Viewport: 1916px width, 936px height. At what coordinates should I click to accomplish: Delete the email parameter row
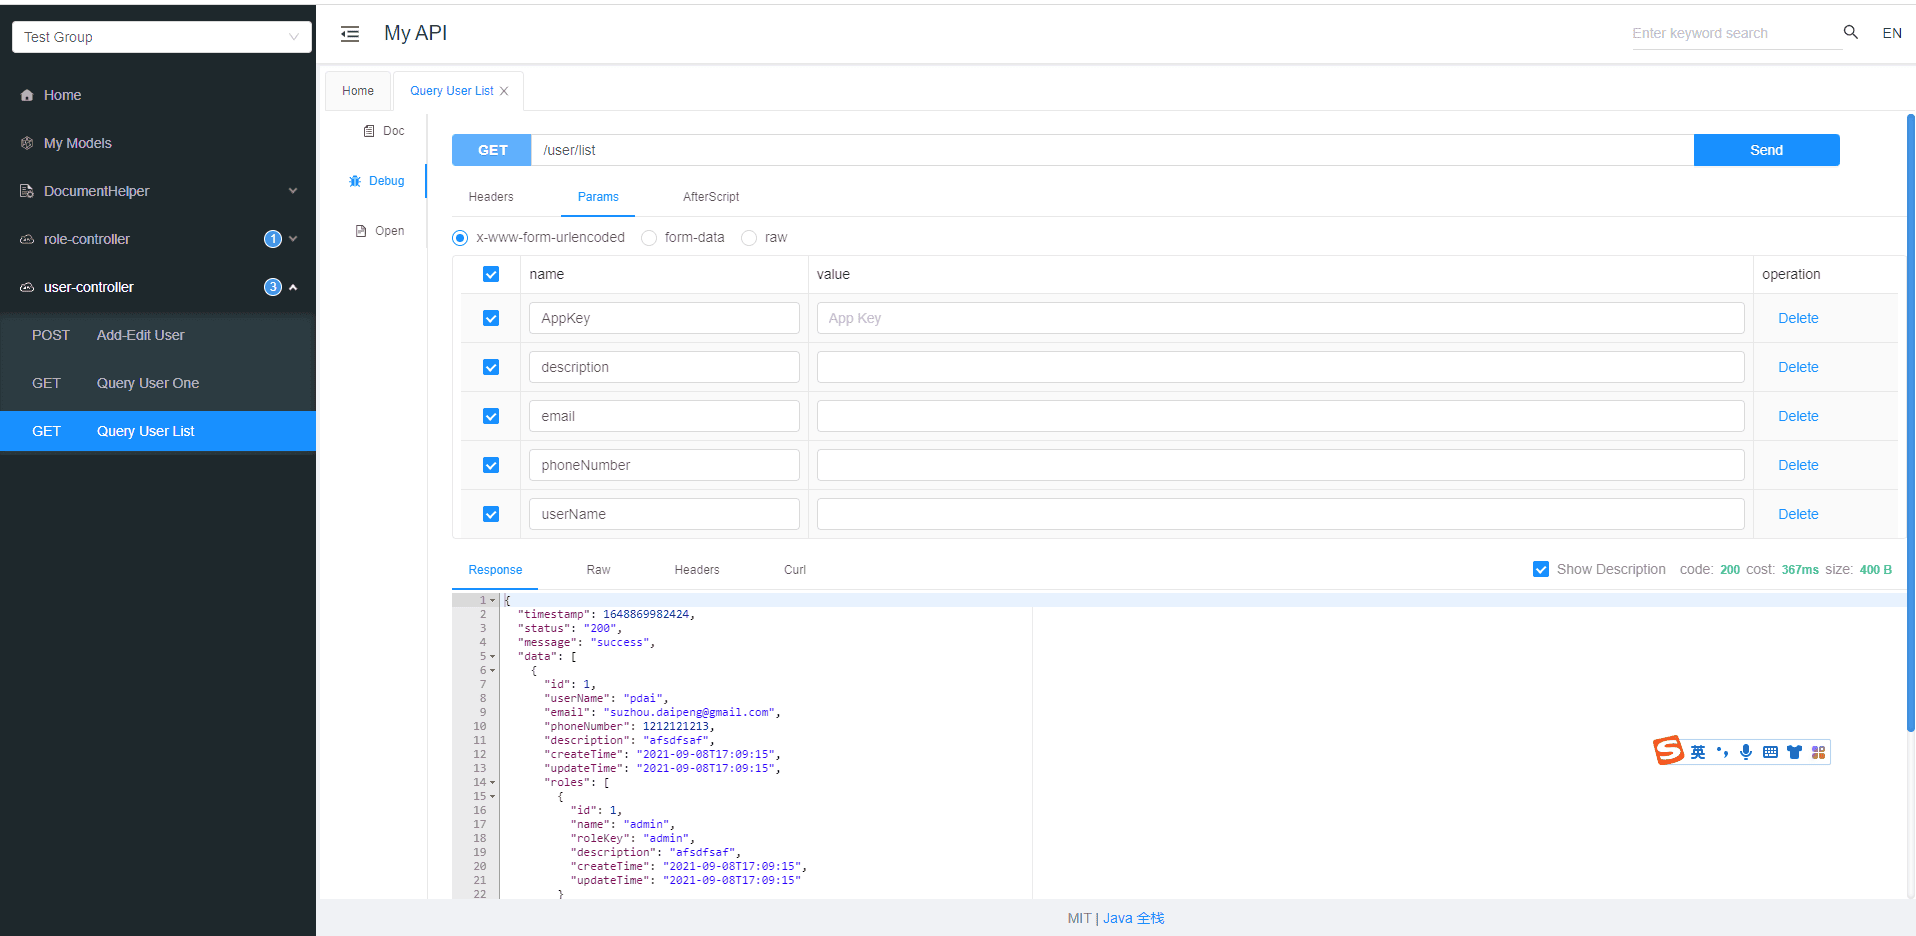(1797, 416)
